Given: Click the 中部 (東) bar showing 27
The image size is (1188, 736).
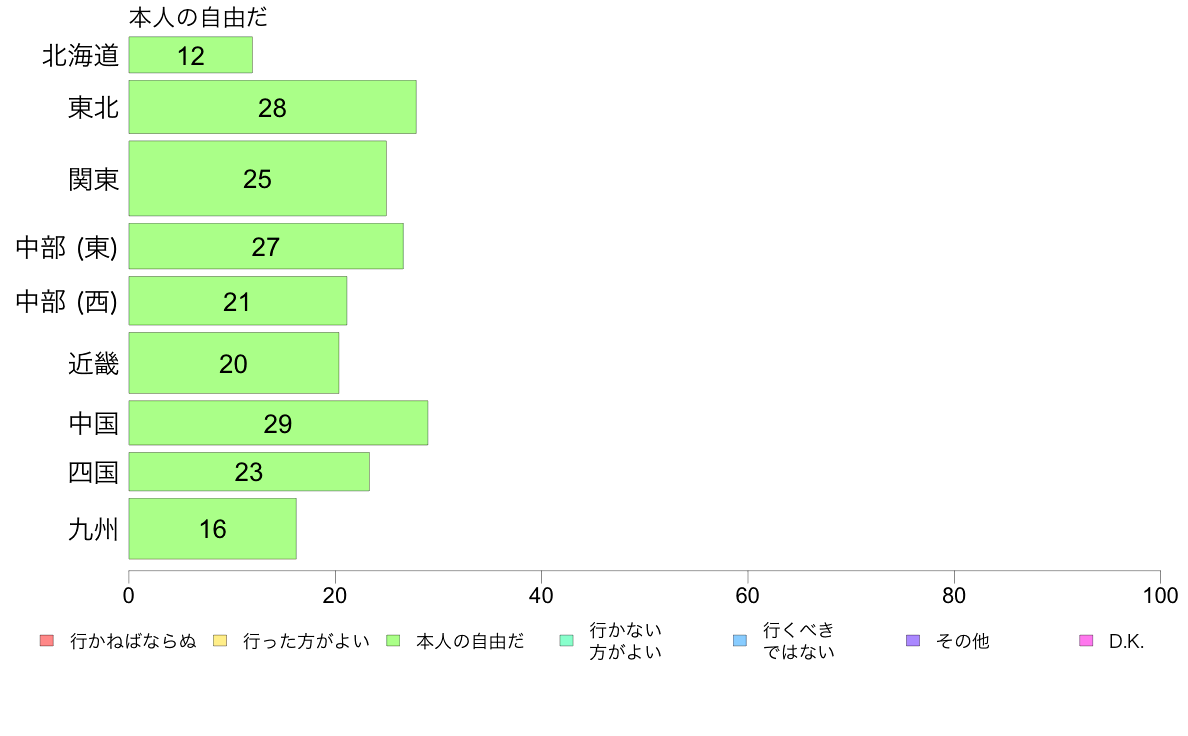Looking at the screenshot, I should [x=266, y=246].
